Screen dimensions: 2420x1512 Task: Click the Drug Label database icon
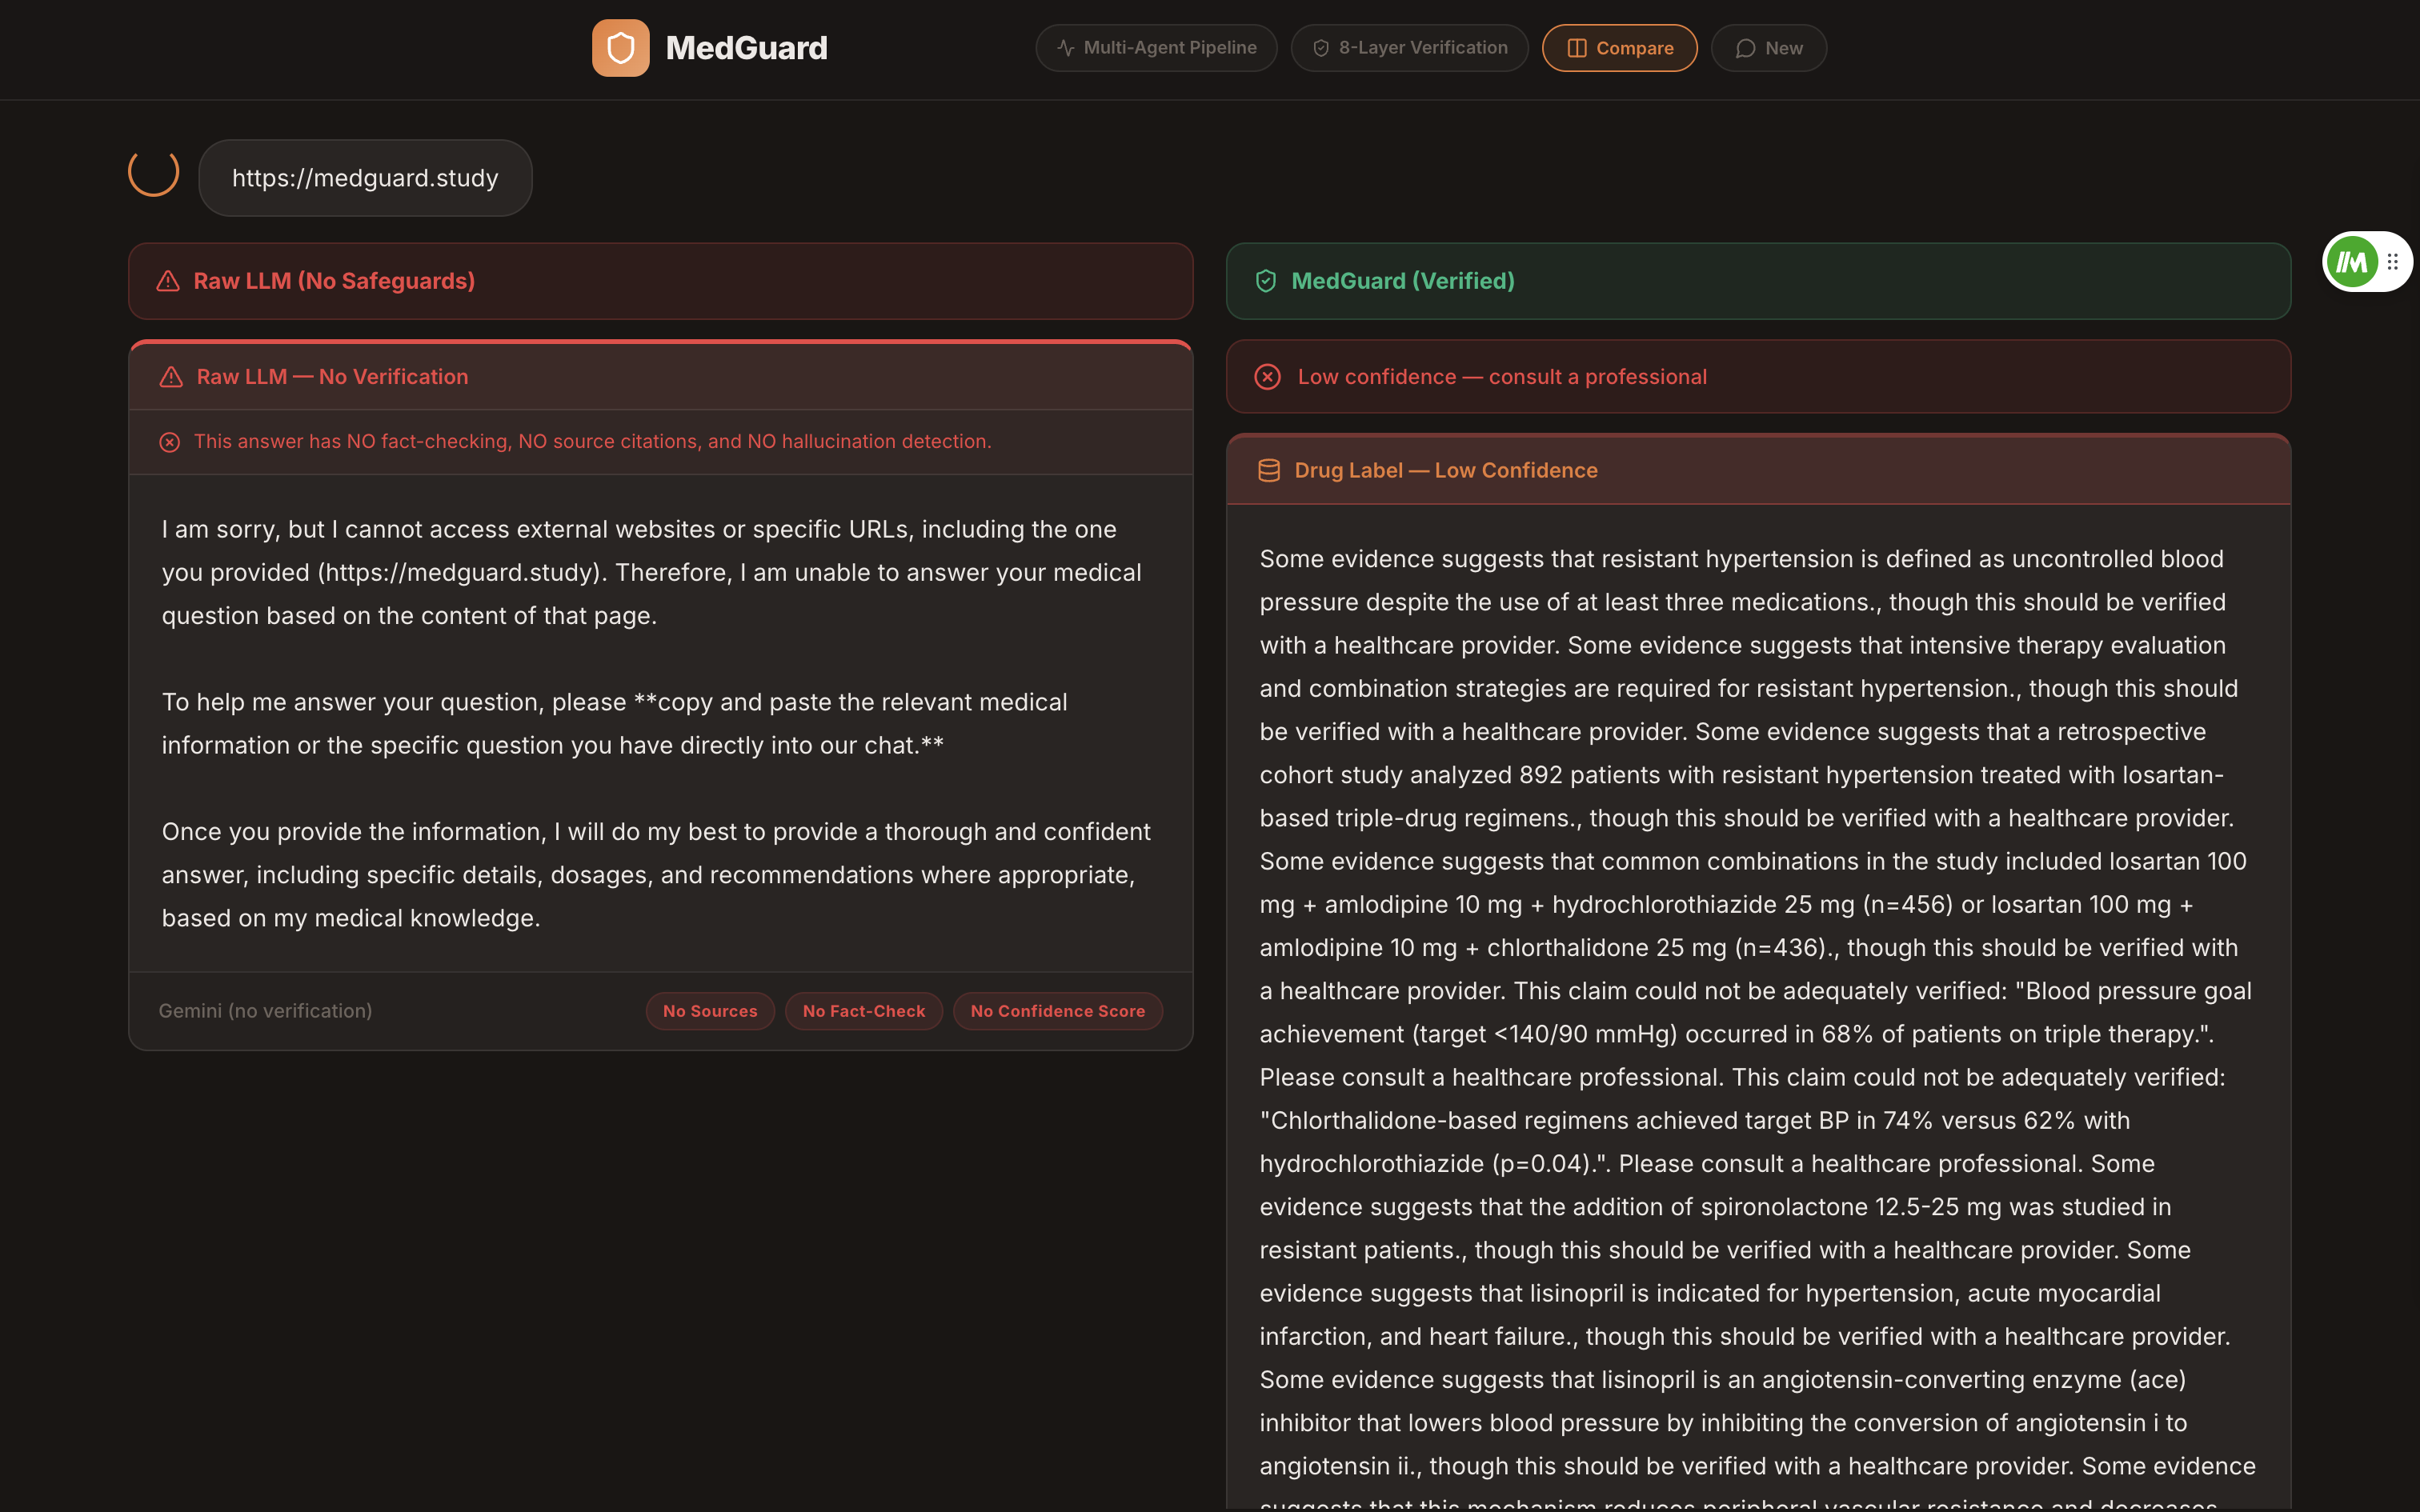point(1268,470)
